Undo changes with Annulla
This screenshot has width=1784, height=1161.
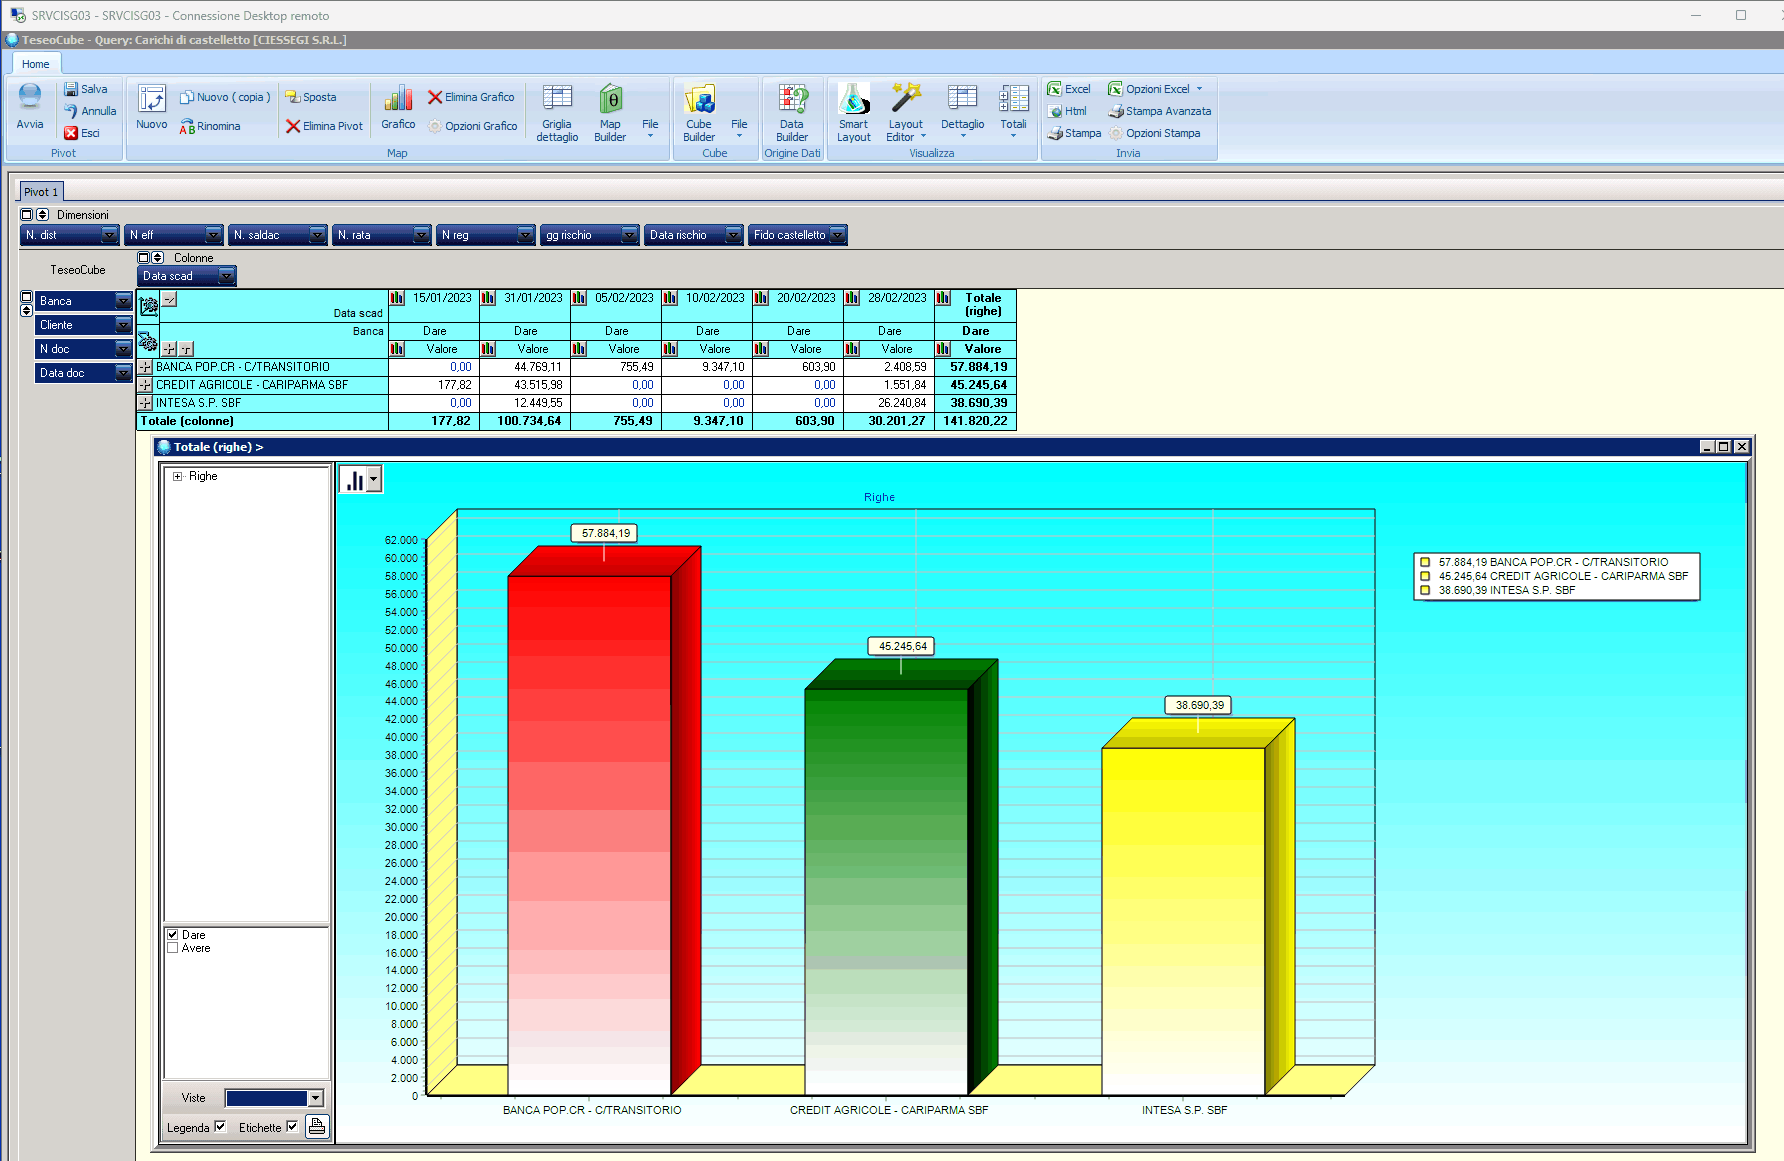point(90,111)
